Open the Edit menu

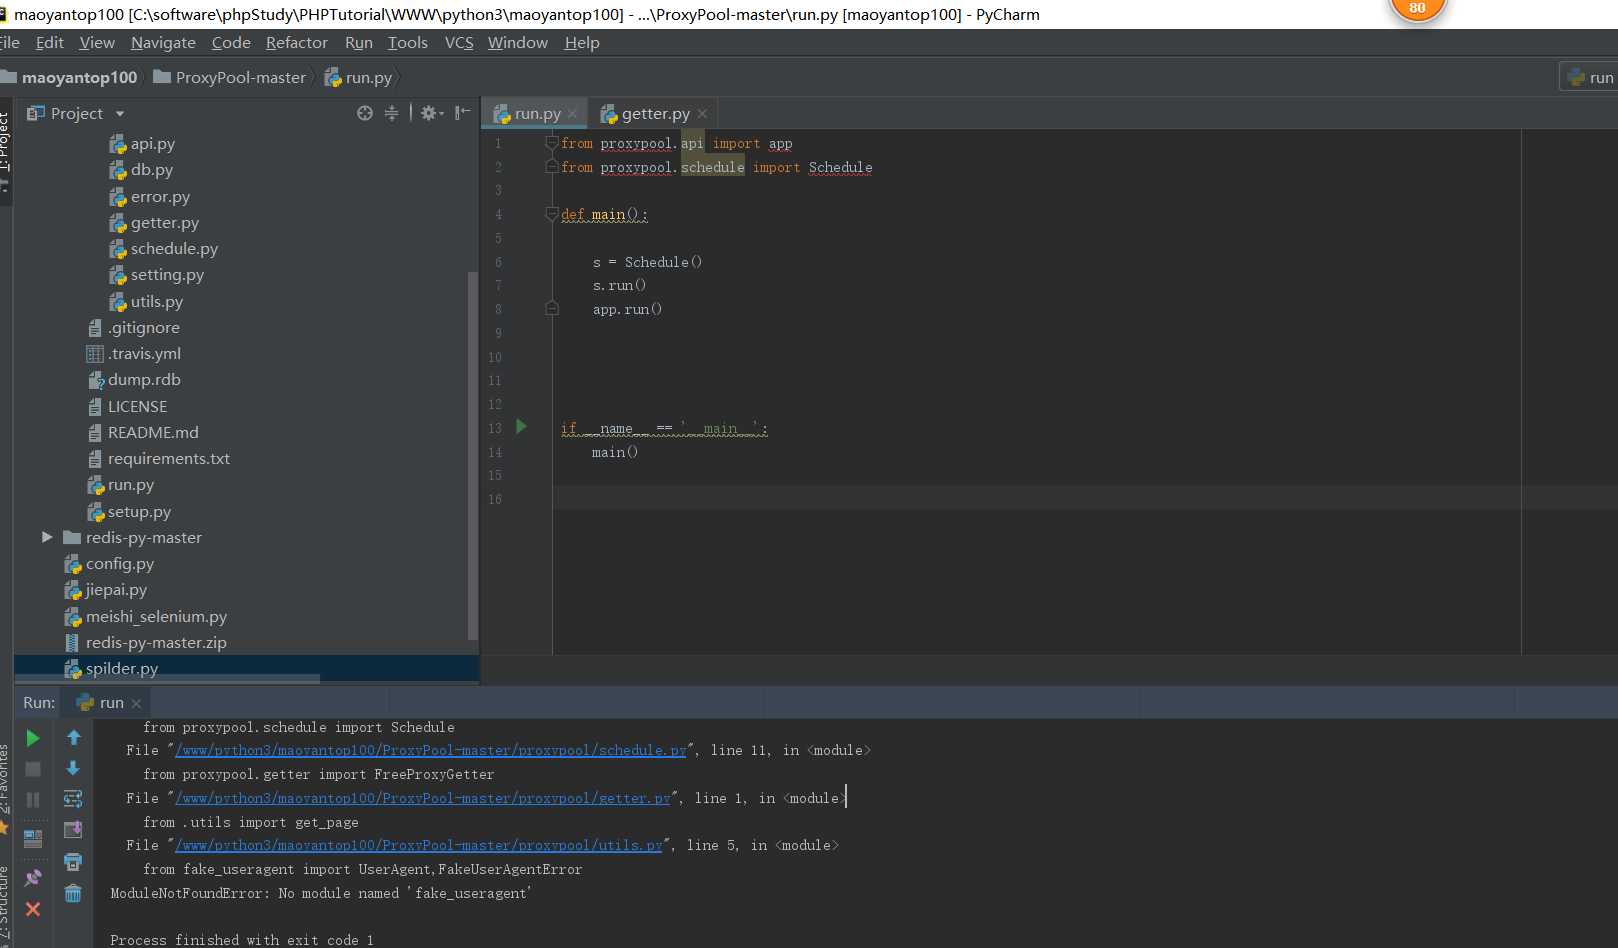(49, 42)
